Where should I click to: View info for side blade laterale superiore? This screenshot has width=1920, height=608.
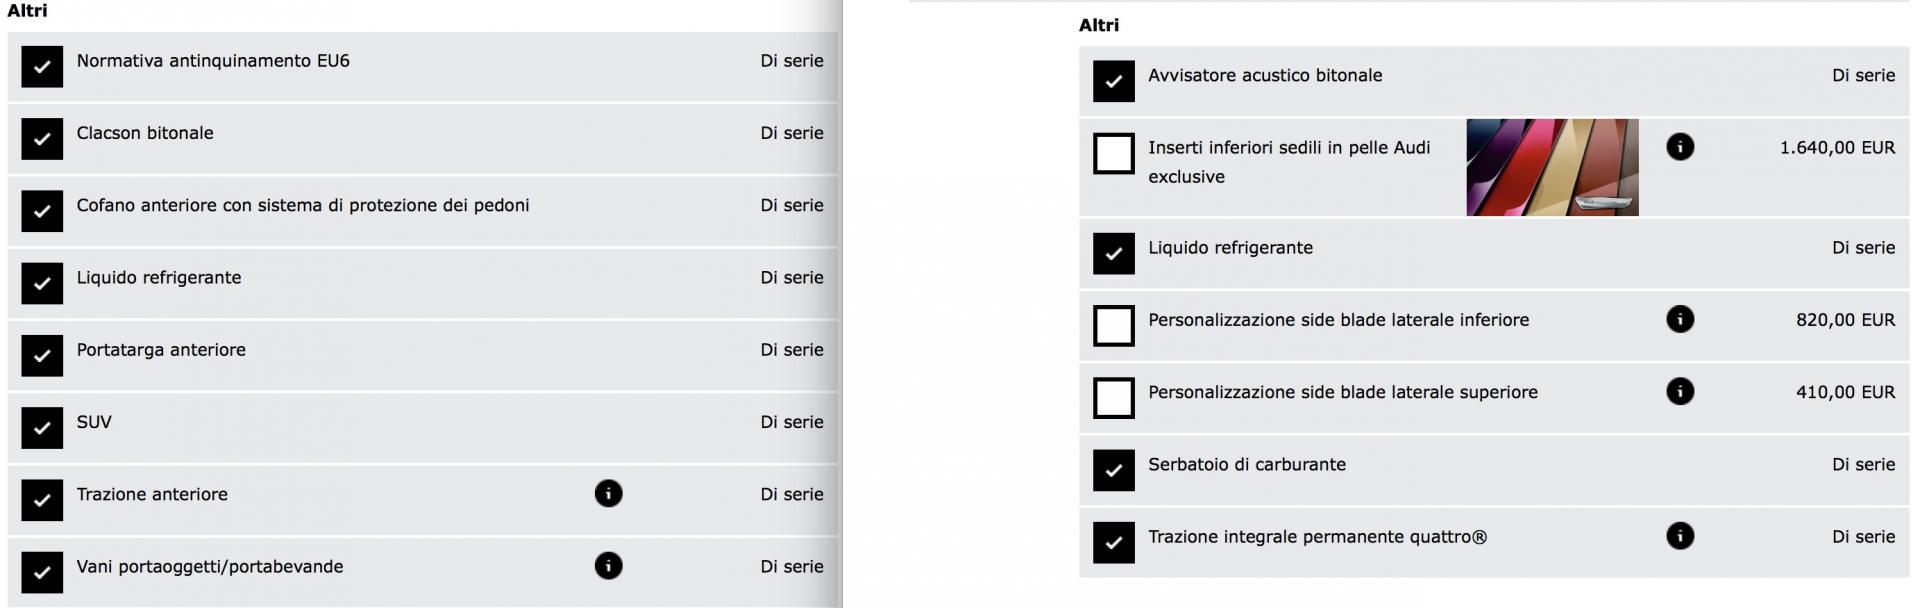(x=1680, y=391)
